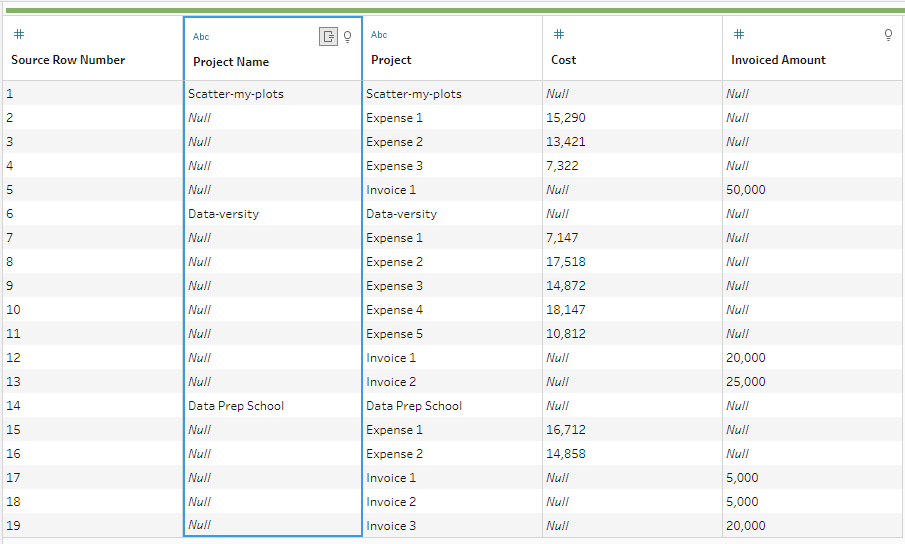This screenshot has height=544, width=905.
Task: Select the 50,000 Invoiced Amount cell
Action: (x=748, y=190)
